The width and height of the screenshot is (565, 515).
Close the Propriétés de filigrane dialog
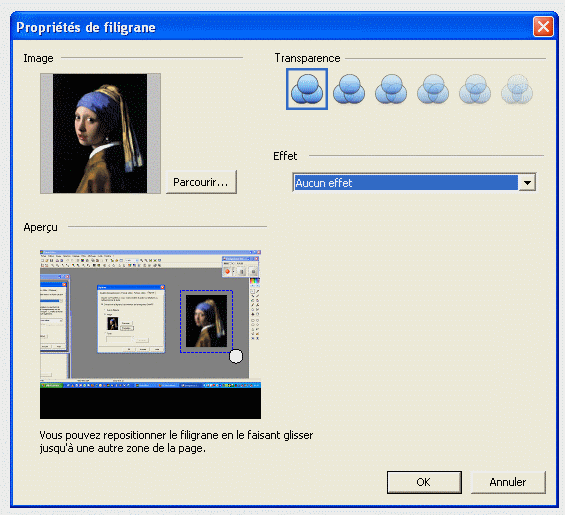(543, 27)
